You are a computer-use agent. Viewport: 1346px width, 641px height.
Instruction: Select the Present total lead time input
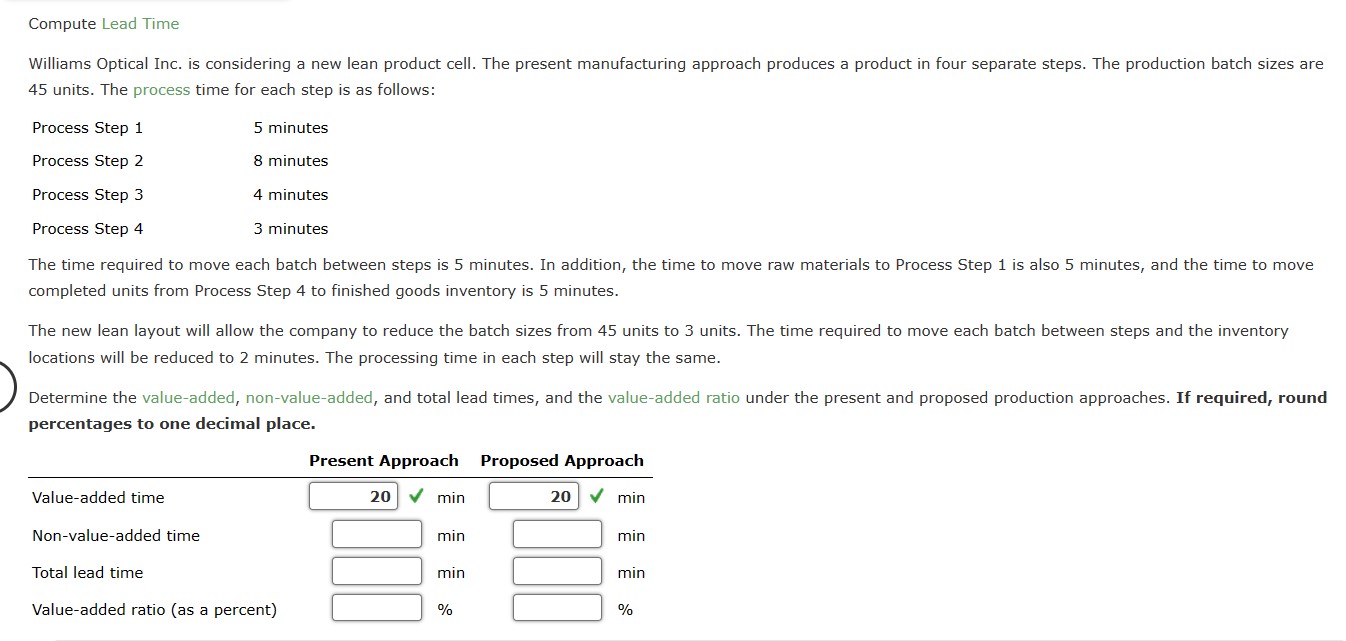pyautogui.click(x=375, y=570)
